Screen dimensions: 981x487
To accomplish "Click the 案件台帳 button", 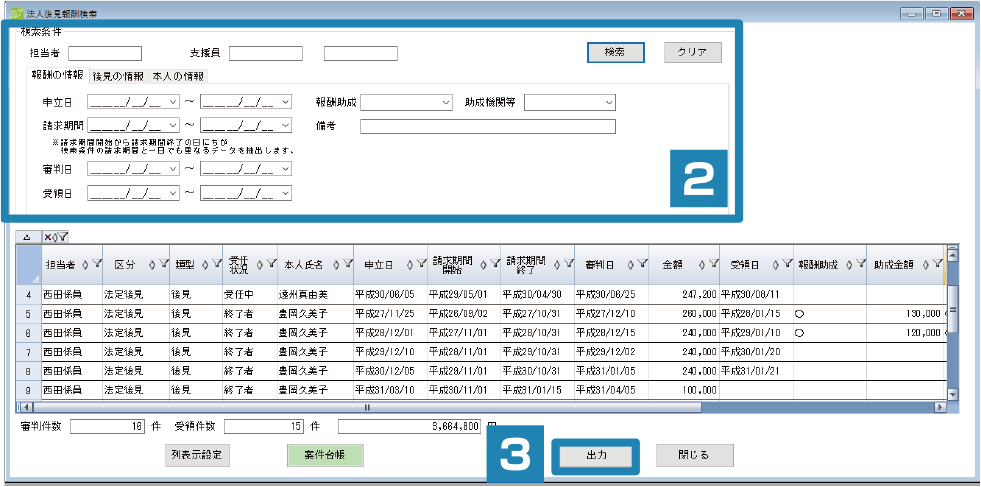I will pyautogui.click(x=325, y=455).
